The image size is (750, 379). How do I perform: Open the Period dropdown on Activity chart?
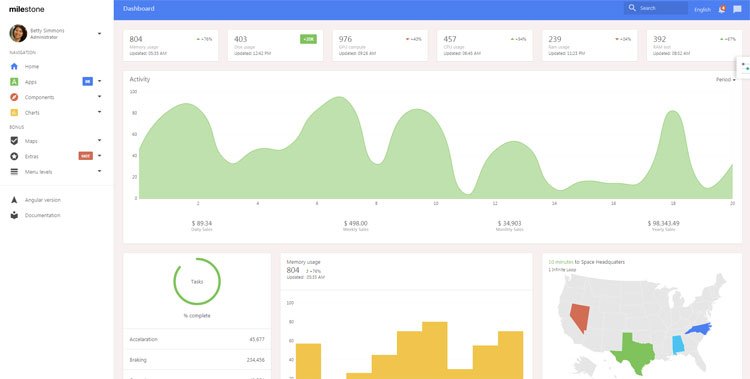tap(726, 79)
